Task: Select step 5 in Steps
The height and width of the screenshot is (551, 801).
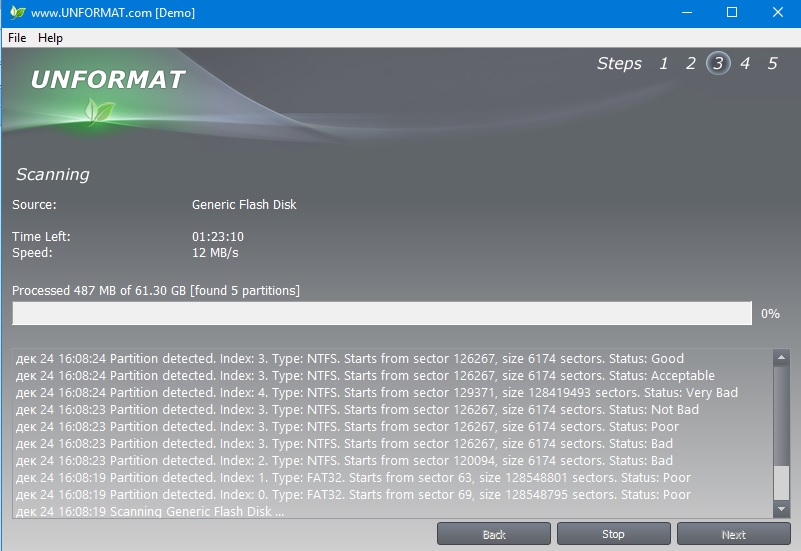Action: pos(772,63)
